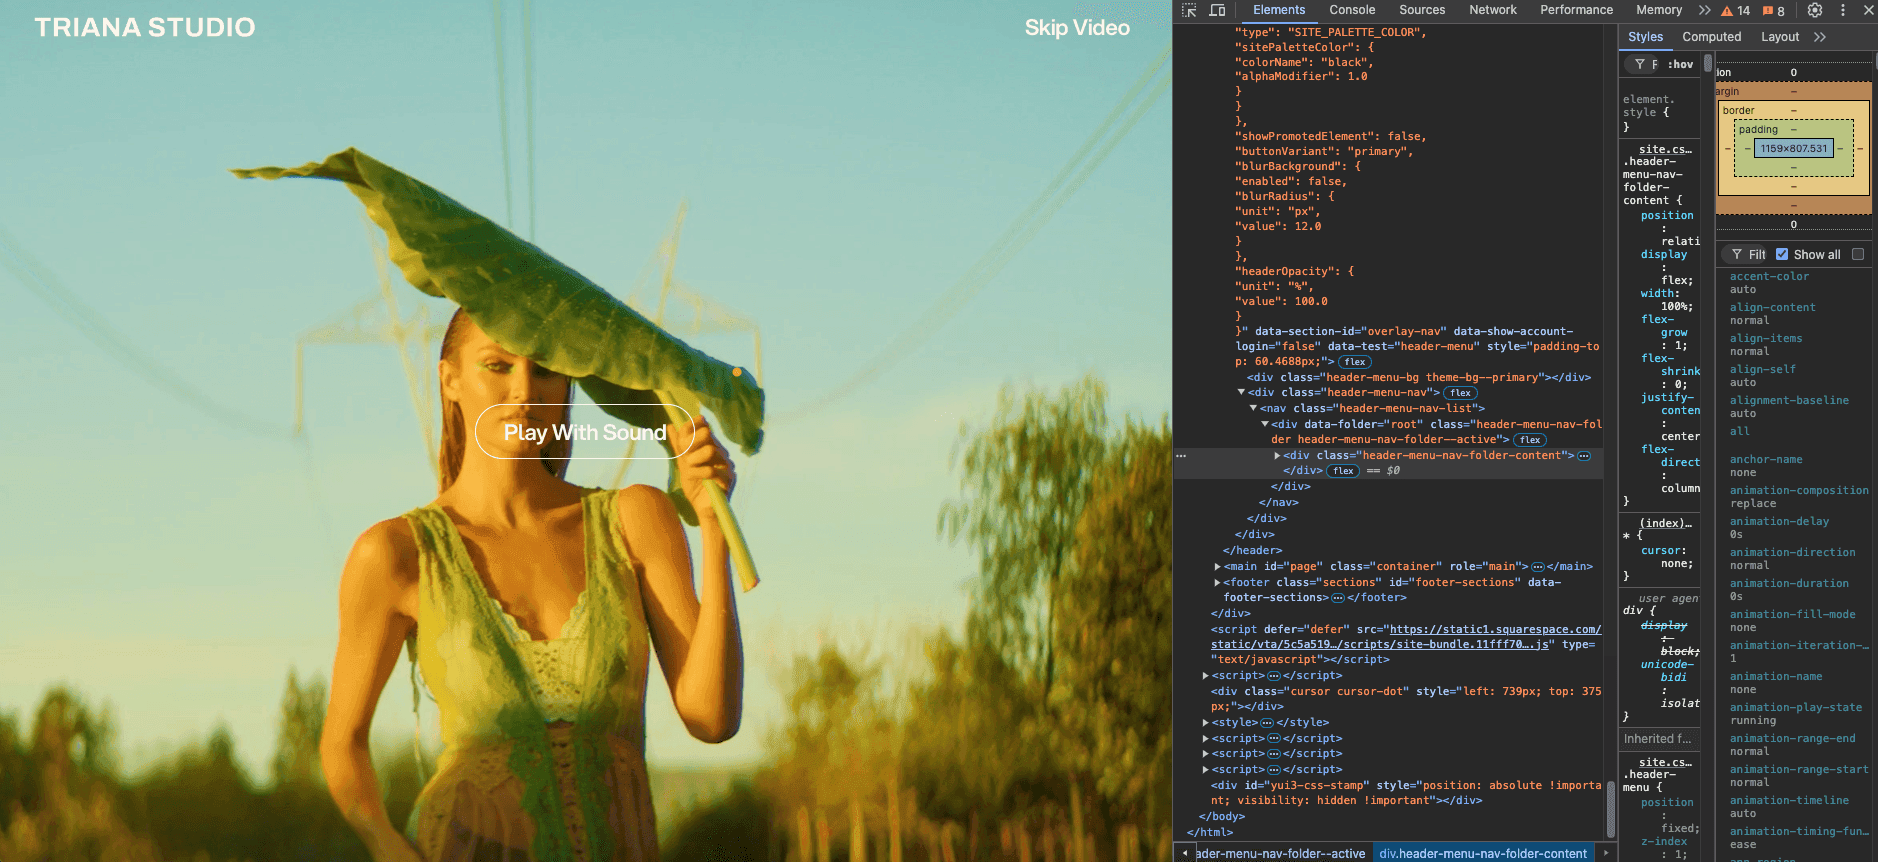The image size is (1878, 862).
Task: Tick the empty checkbox right of Show all
Action: [x=1858, y=254]
